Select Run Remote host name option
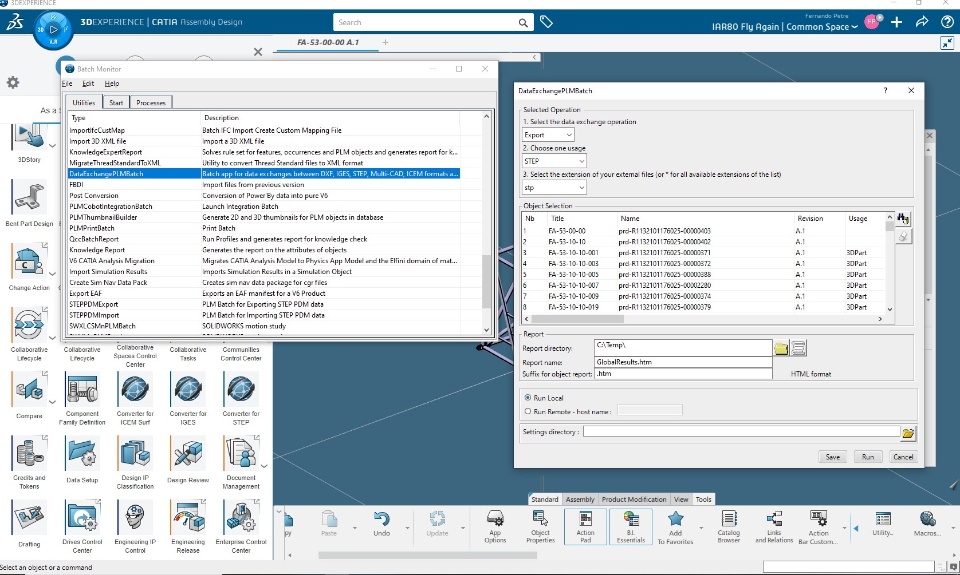This screenshot has height=575, width=960. [x=528, y=412]
